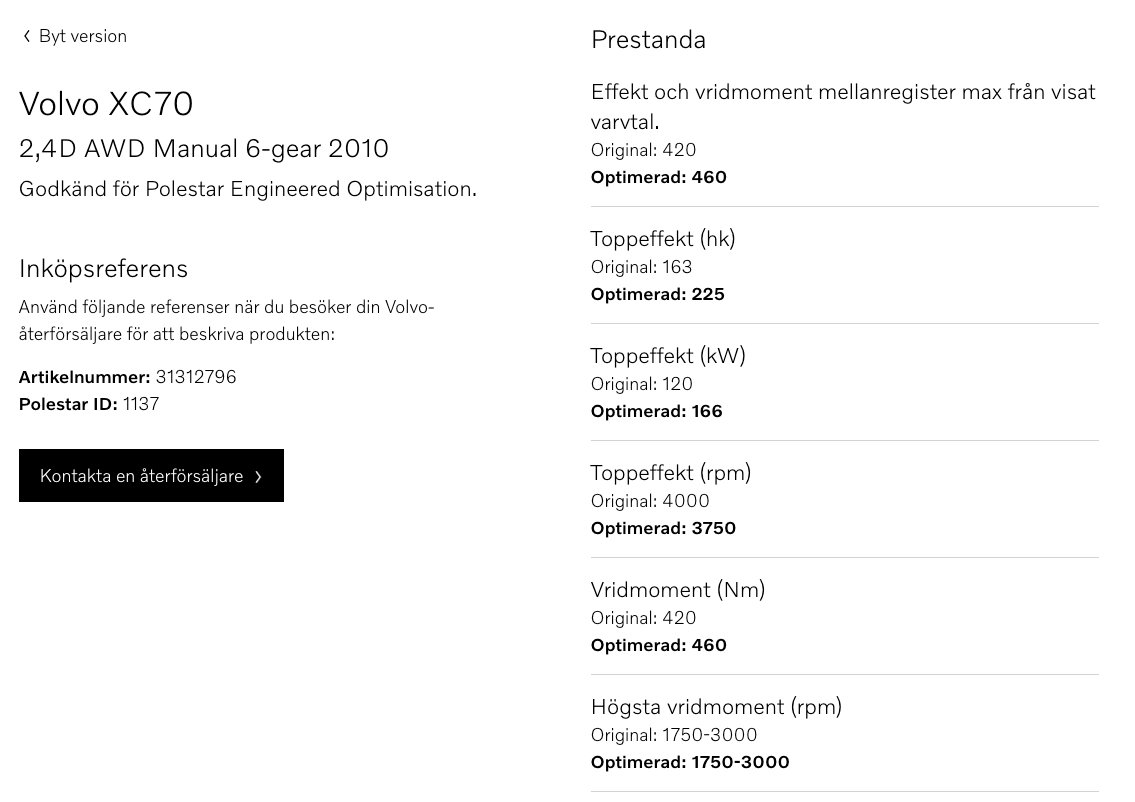Select the Inköpsreferens heading
This screenshot has height=802, width=1135.
(104, 268)
